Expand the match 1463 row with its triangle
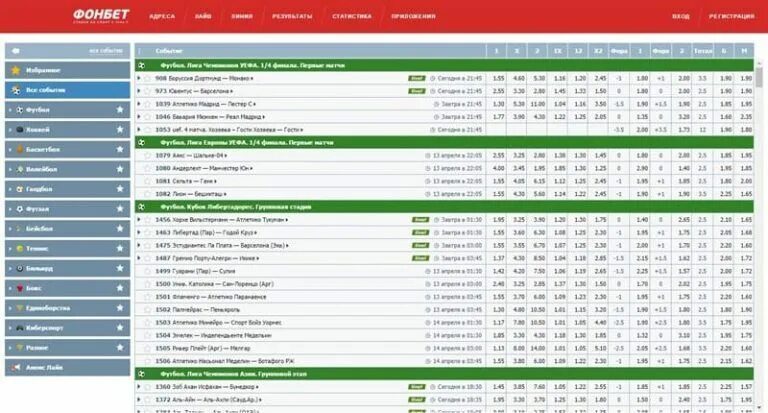This screenshot has width=768, height=413. tap(139, 232)
